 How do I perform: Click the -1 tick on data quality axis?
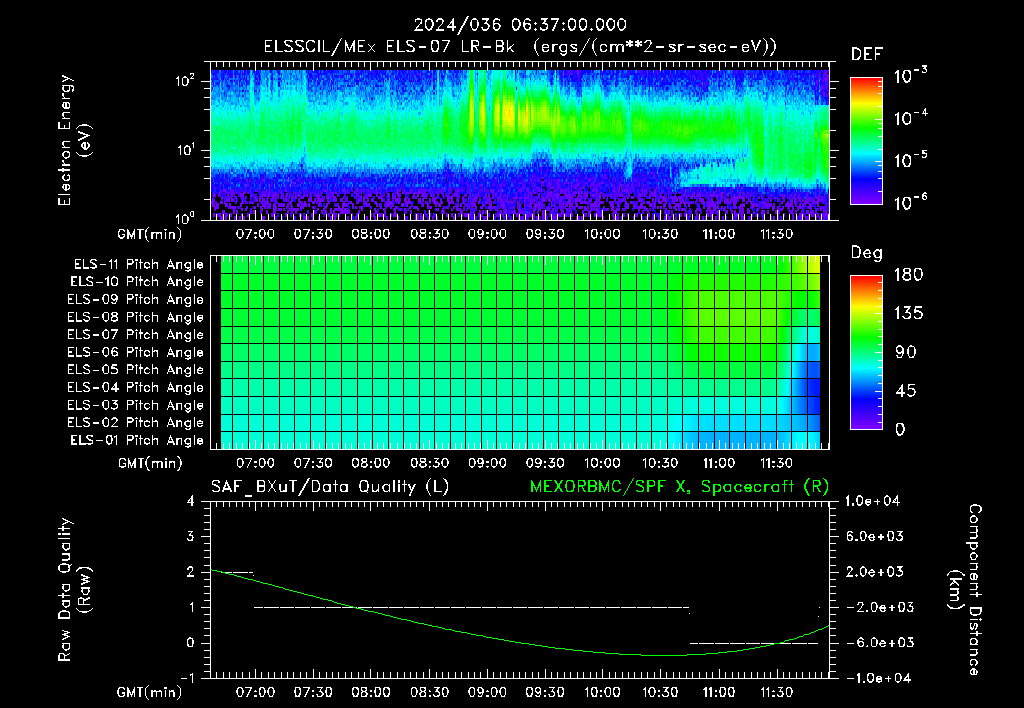point(187,678)
